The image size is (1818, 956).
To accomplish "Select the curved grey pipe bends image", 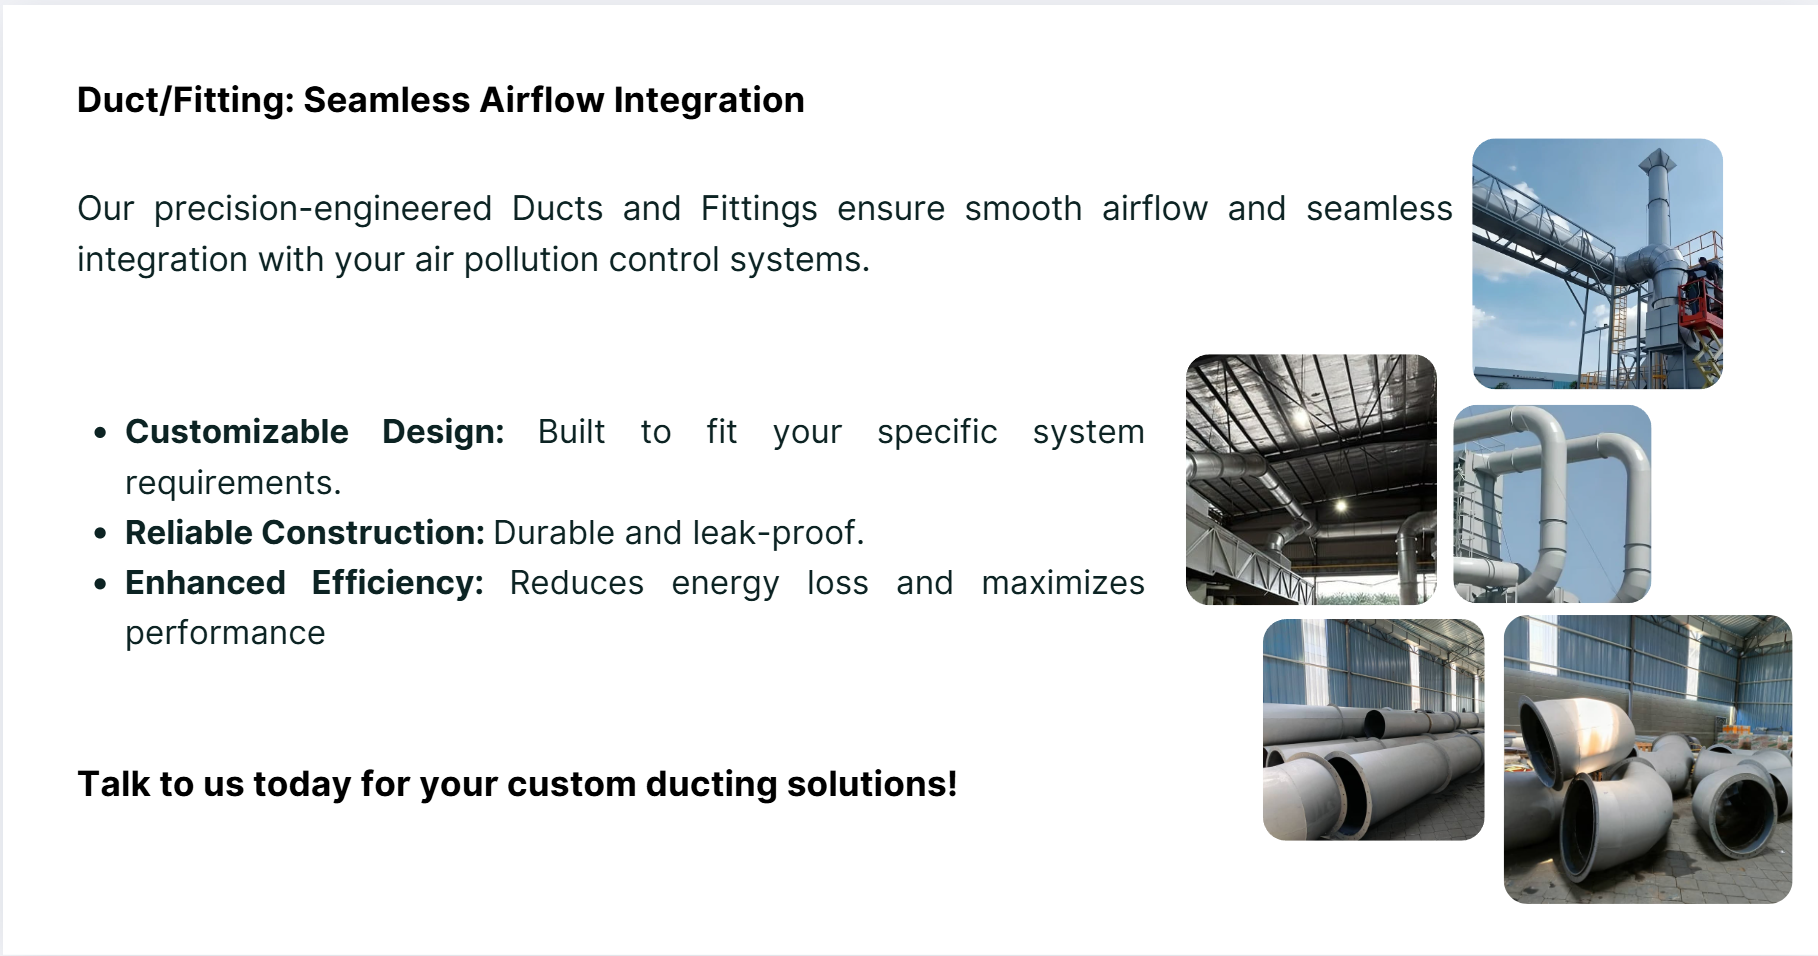I will click(1552, 504).
